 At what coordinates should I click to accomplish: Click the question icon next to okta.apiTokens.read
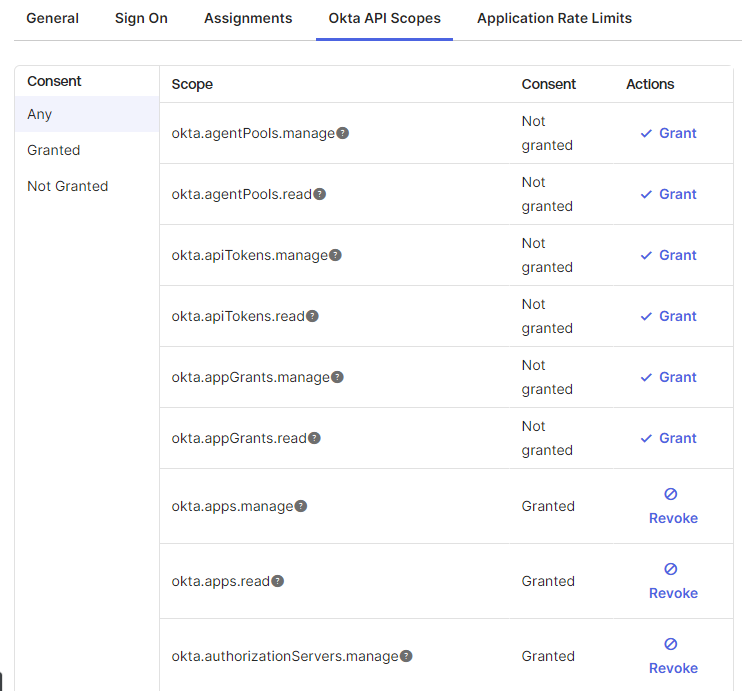[x=312, y=316]
